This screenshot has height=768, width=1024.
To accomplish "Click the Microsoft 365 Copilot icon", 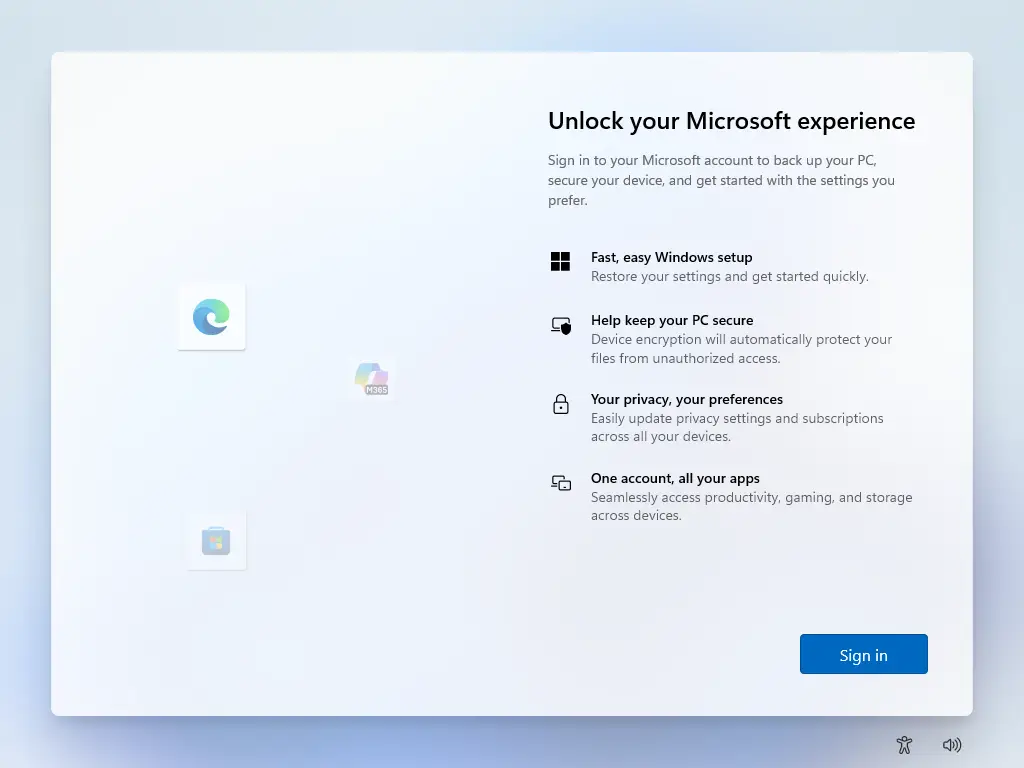I will (x=372, y=379).
